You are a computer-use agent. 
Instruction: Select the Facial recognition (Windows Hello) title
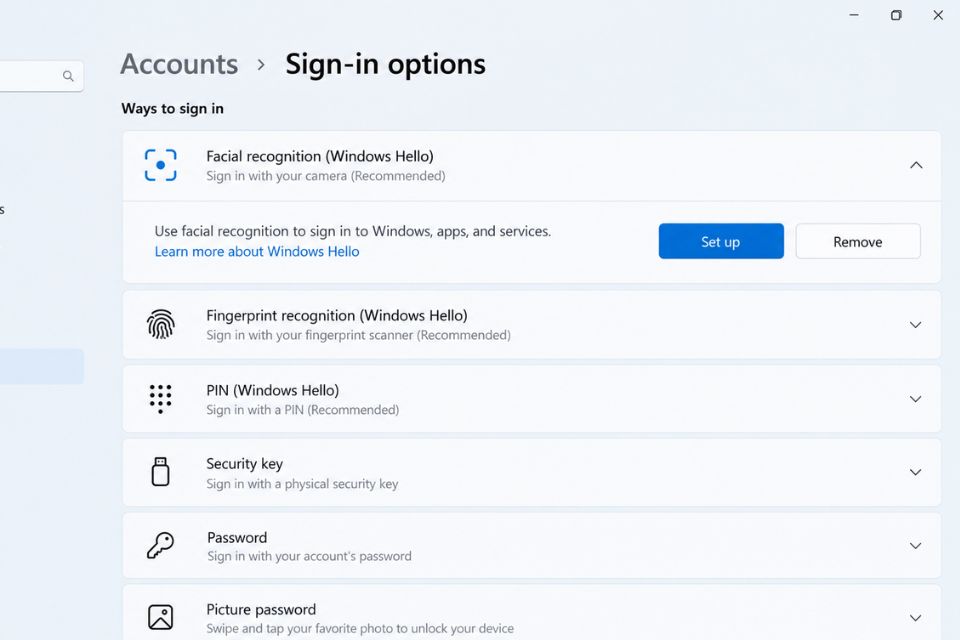point(320,156)
